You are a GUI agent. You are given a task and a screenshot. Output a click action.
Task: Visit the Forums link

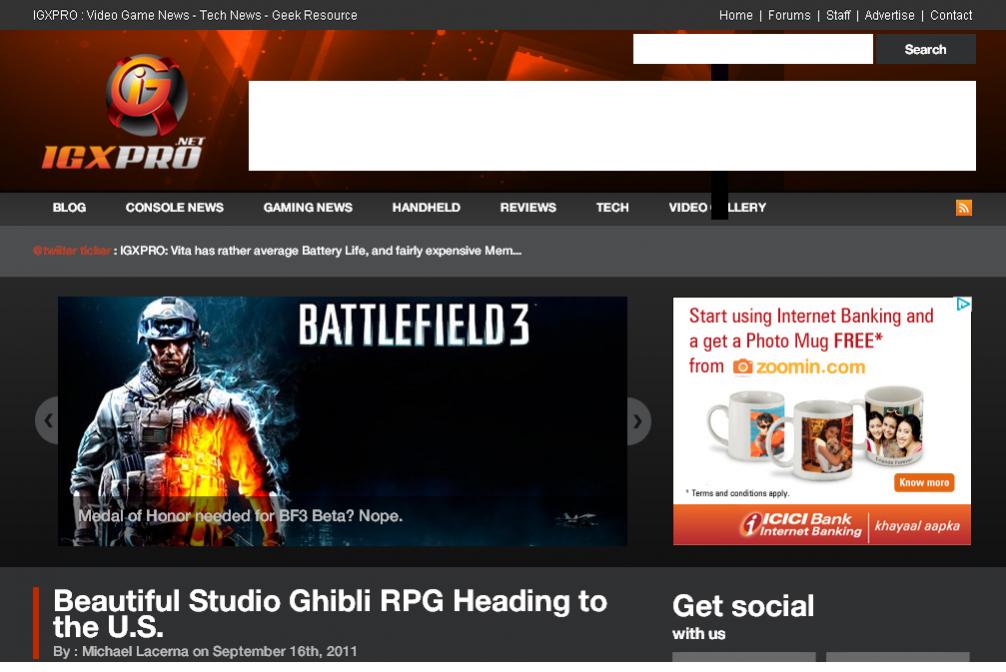789,15
